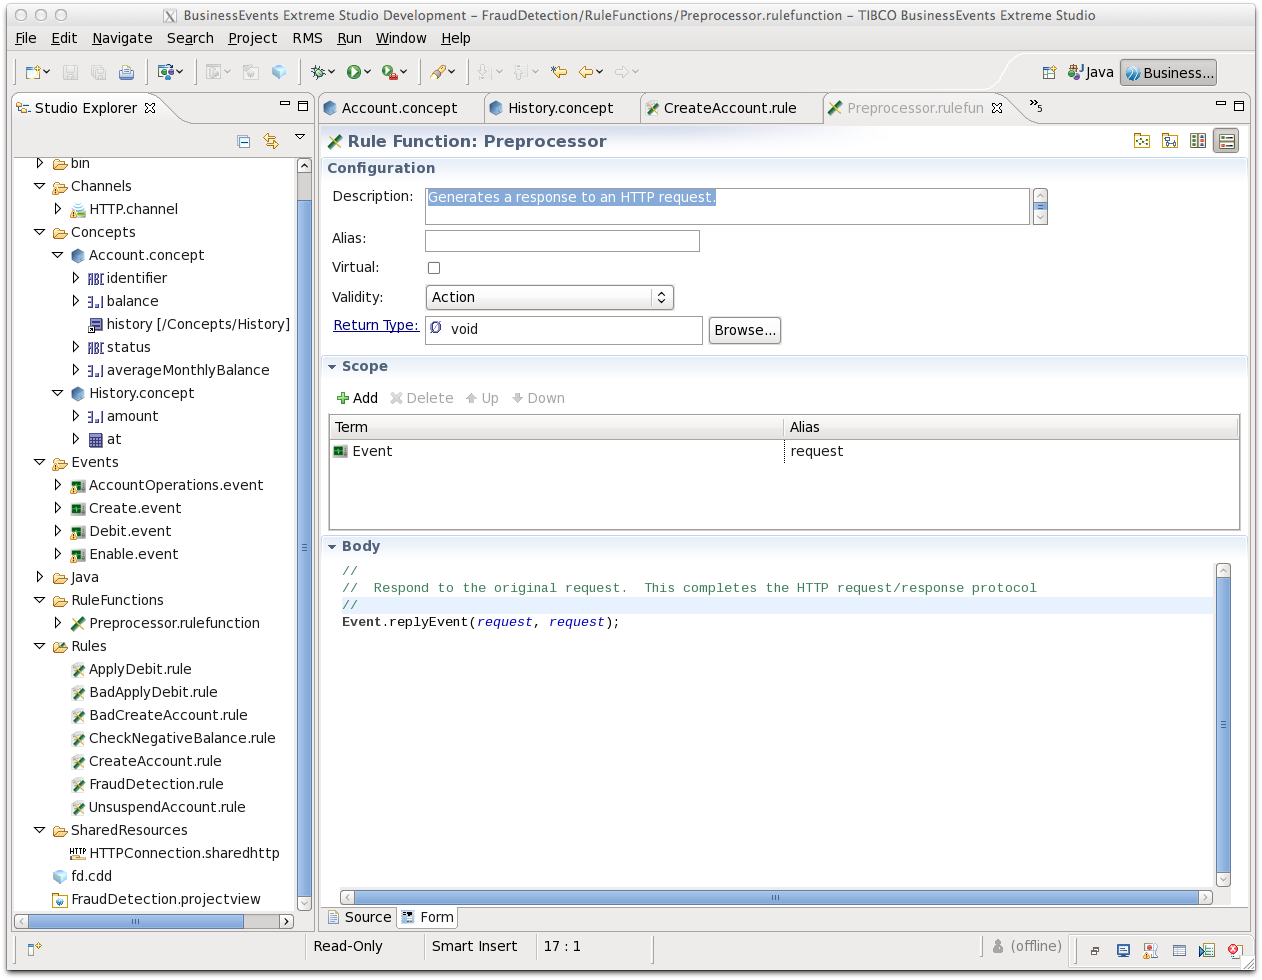The width and height of the screenshot is (1262, 980).
Task: Click the Browse... button
Action: 745,330
